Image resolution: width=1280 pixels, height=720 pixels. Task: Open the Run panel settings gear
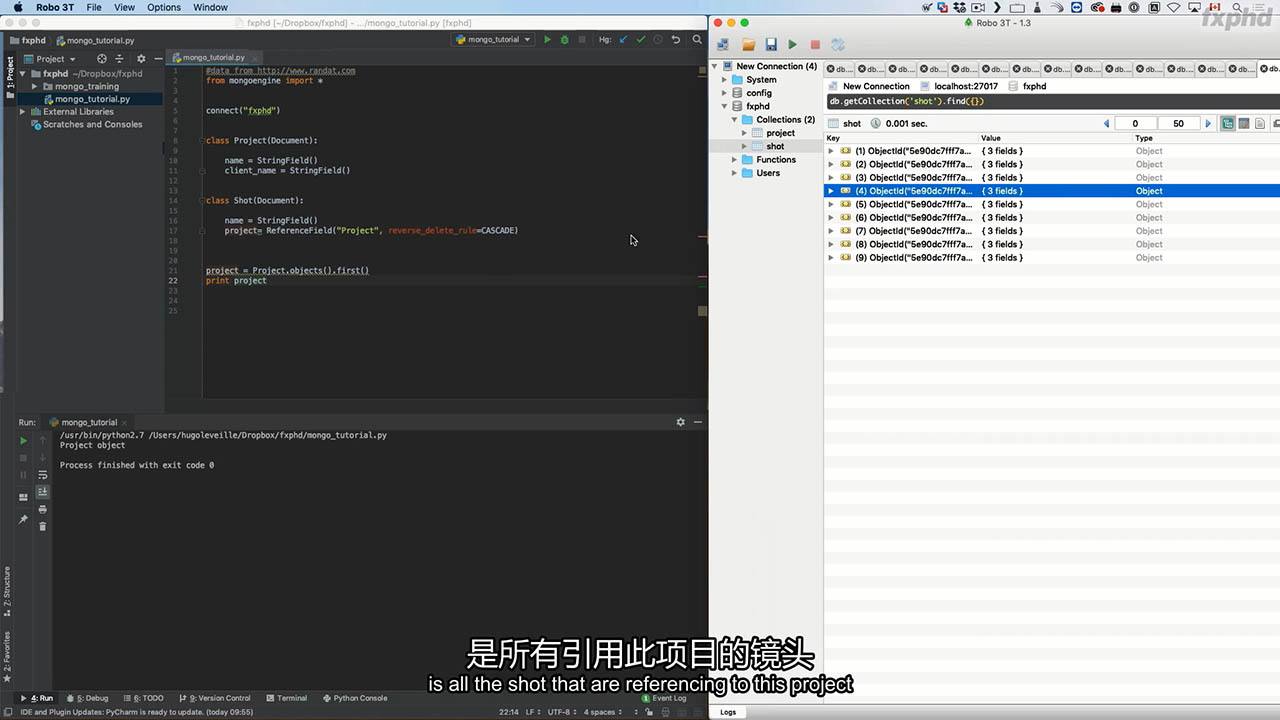click(x=681, y=422)
